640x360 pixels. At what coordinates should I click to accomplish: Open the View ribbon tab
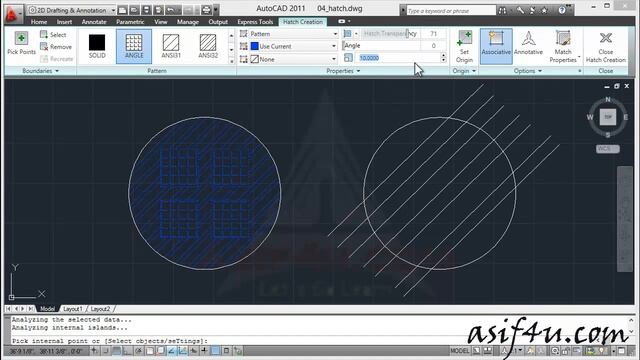(160, 22)
